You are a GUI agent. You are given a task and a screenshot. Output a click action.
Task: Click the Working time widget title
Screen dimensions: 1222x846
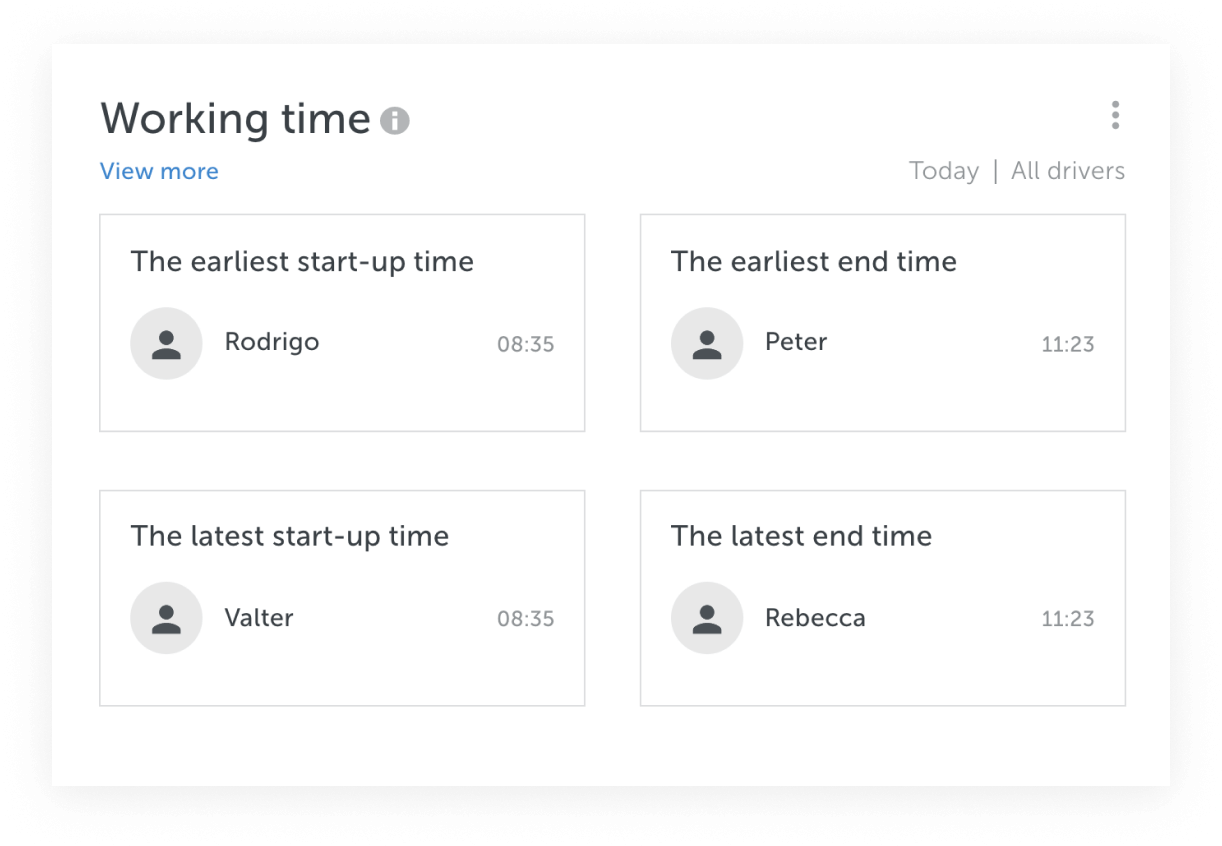[236, 119]
